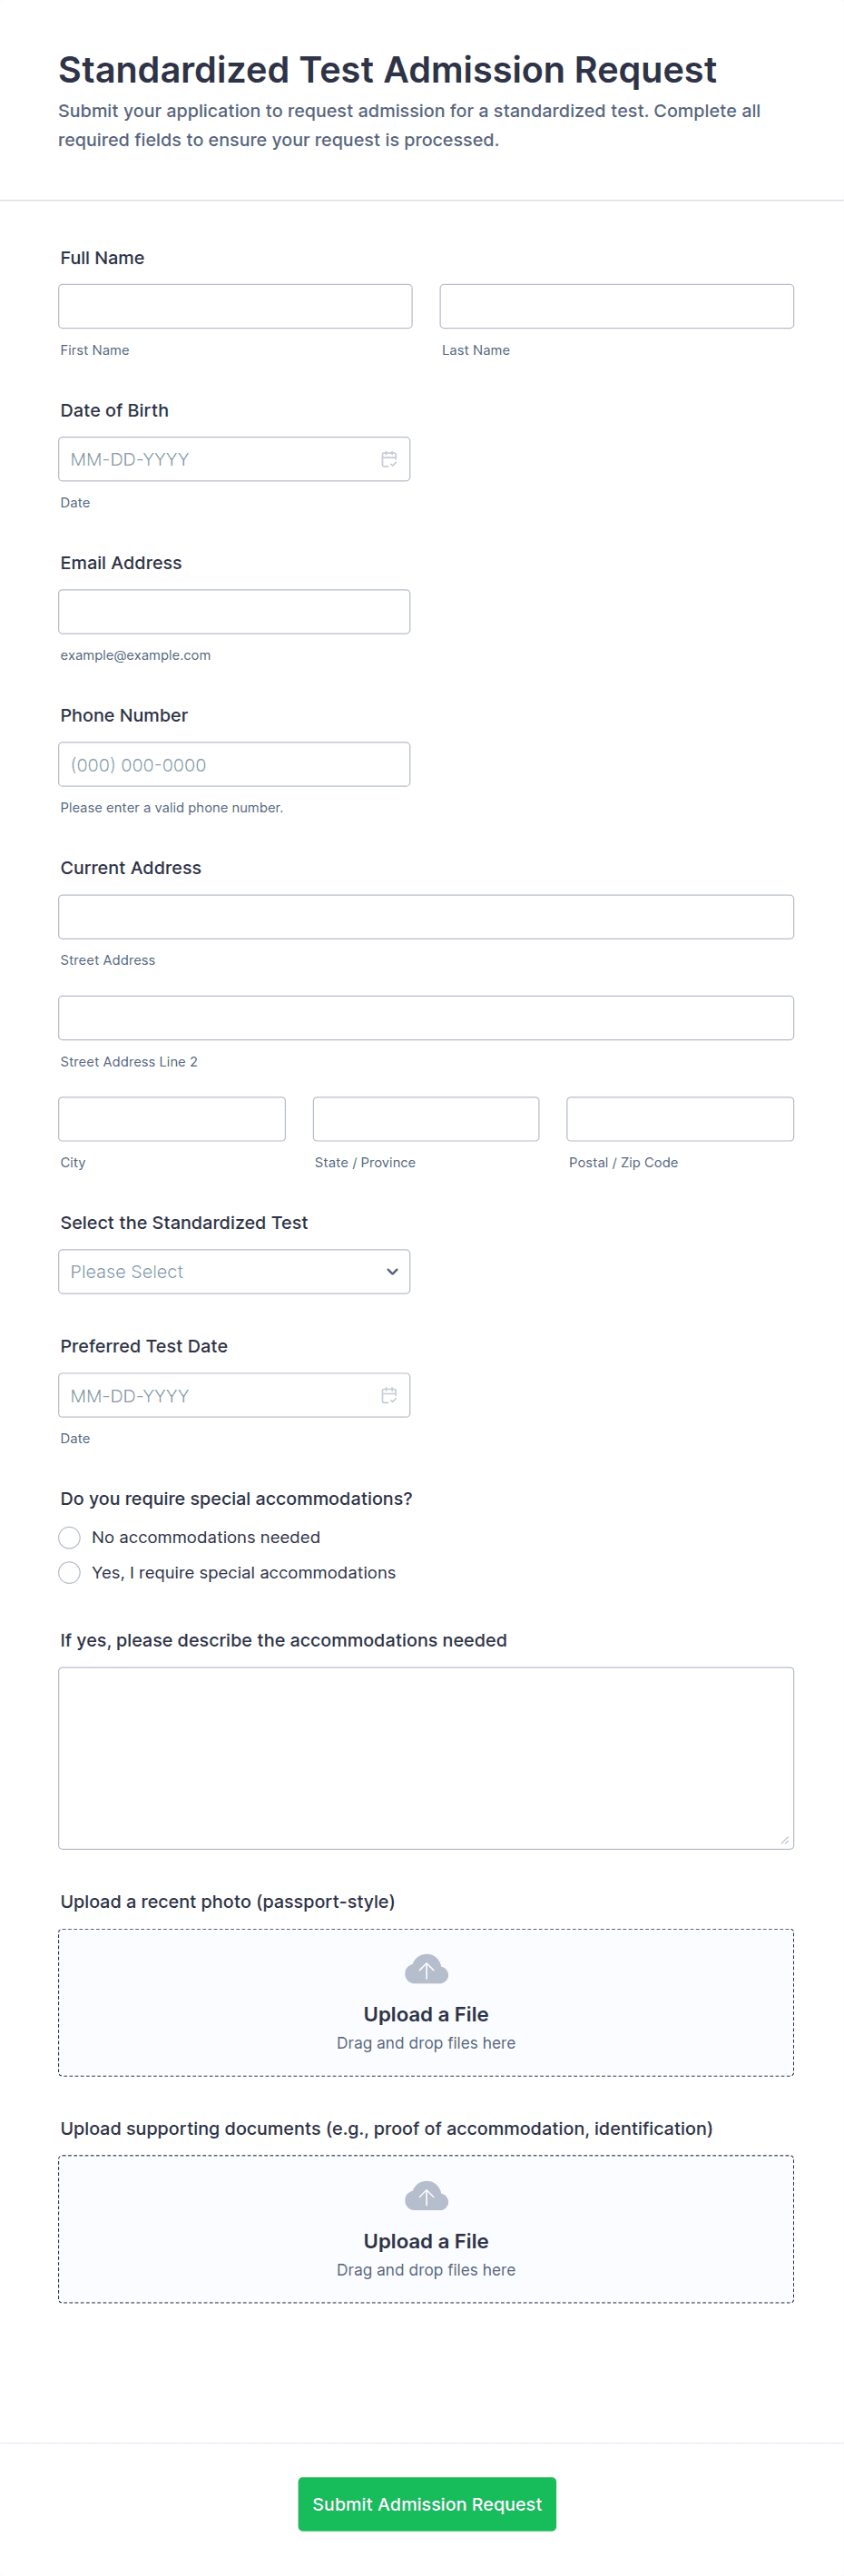The width and height of the screenshot is (844, 2576).
Task: Focus the Street Address Line 2 field
Action: (426, 1018)
